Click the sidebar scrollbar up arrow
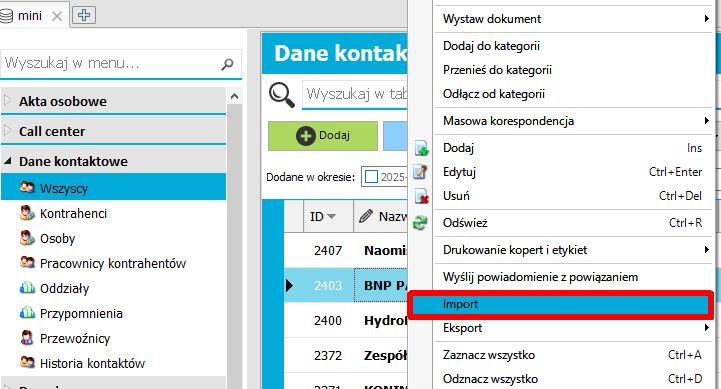721x389 pixels. point(234,96)
